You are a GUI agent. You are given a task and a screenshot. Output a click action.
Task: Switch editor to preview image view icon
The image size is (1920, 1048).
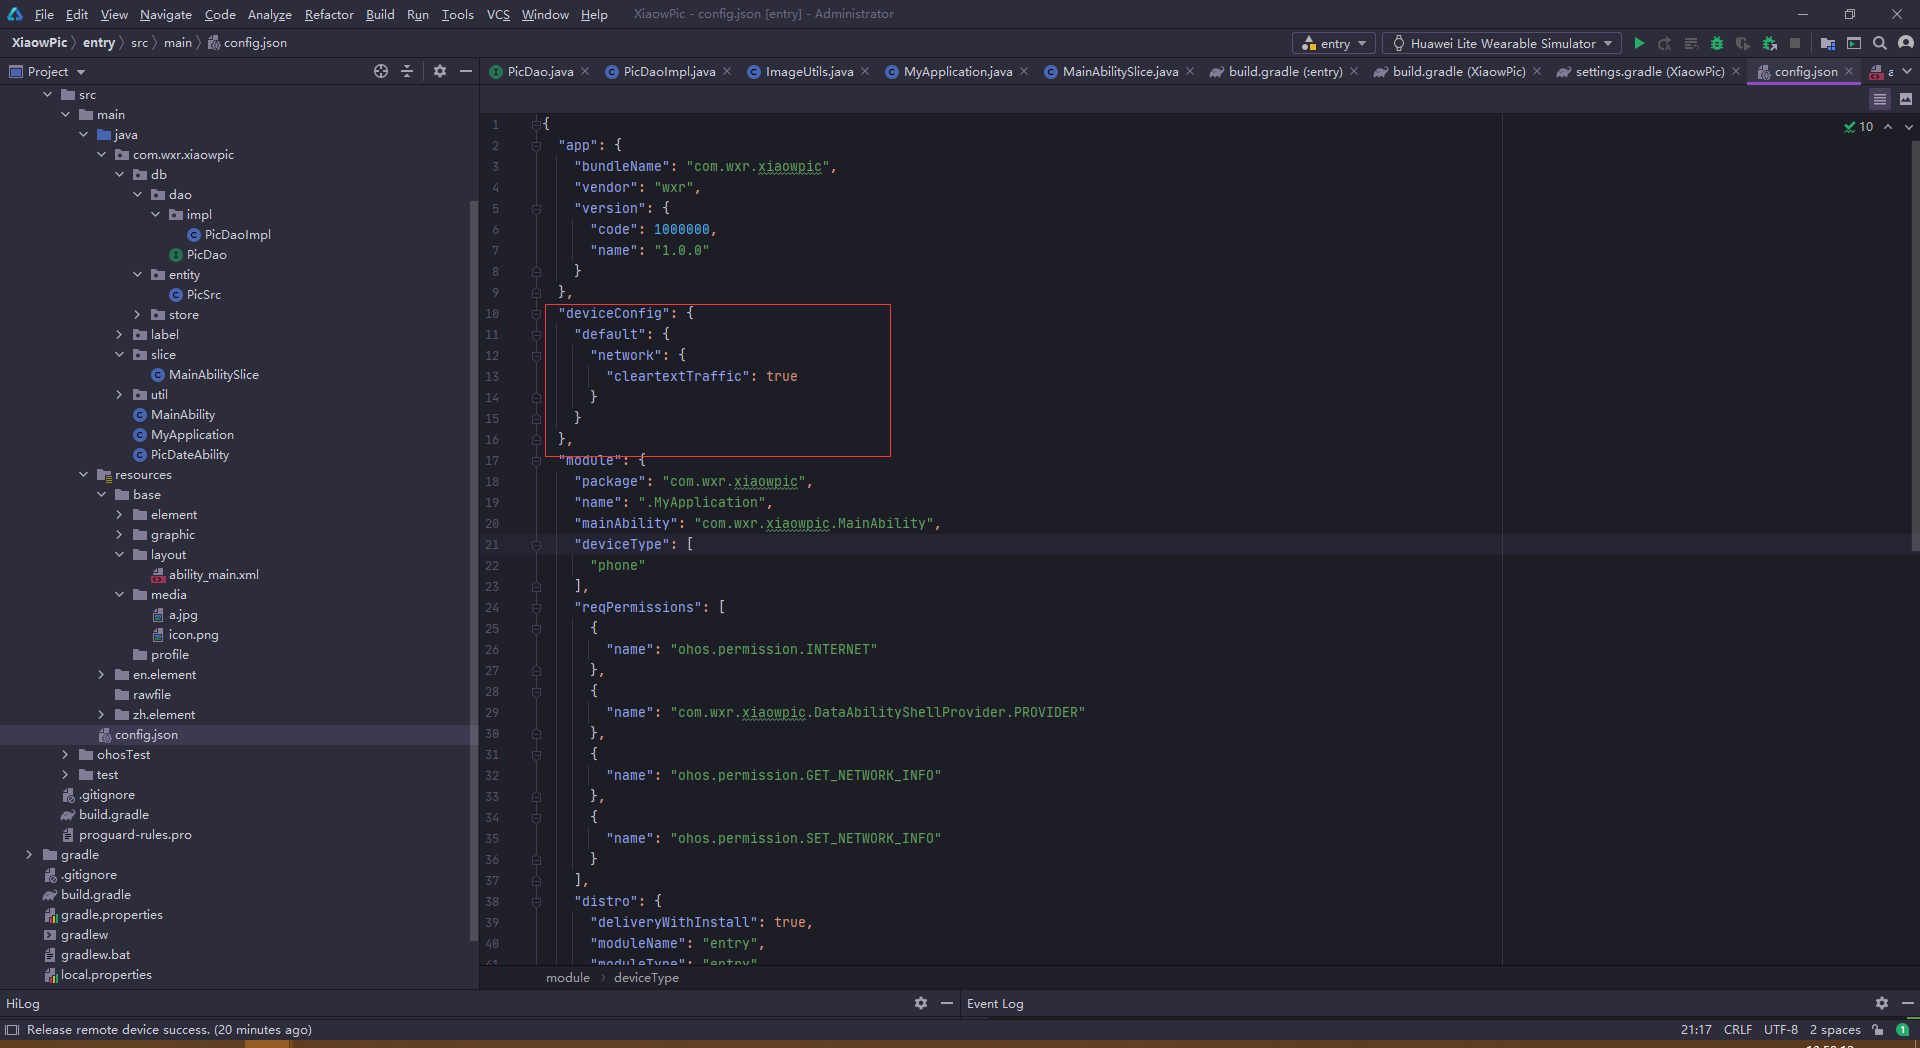1906,99
